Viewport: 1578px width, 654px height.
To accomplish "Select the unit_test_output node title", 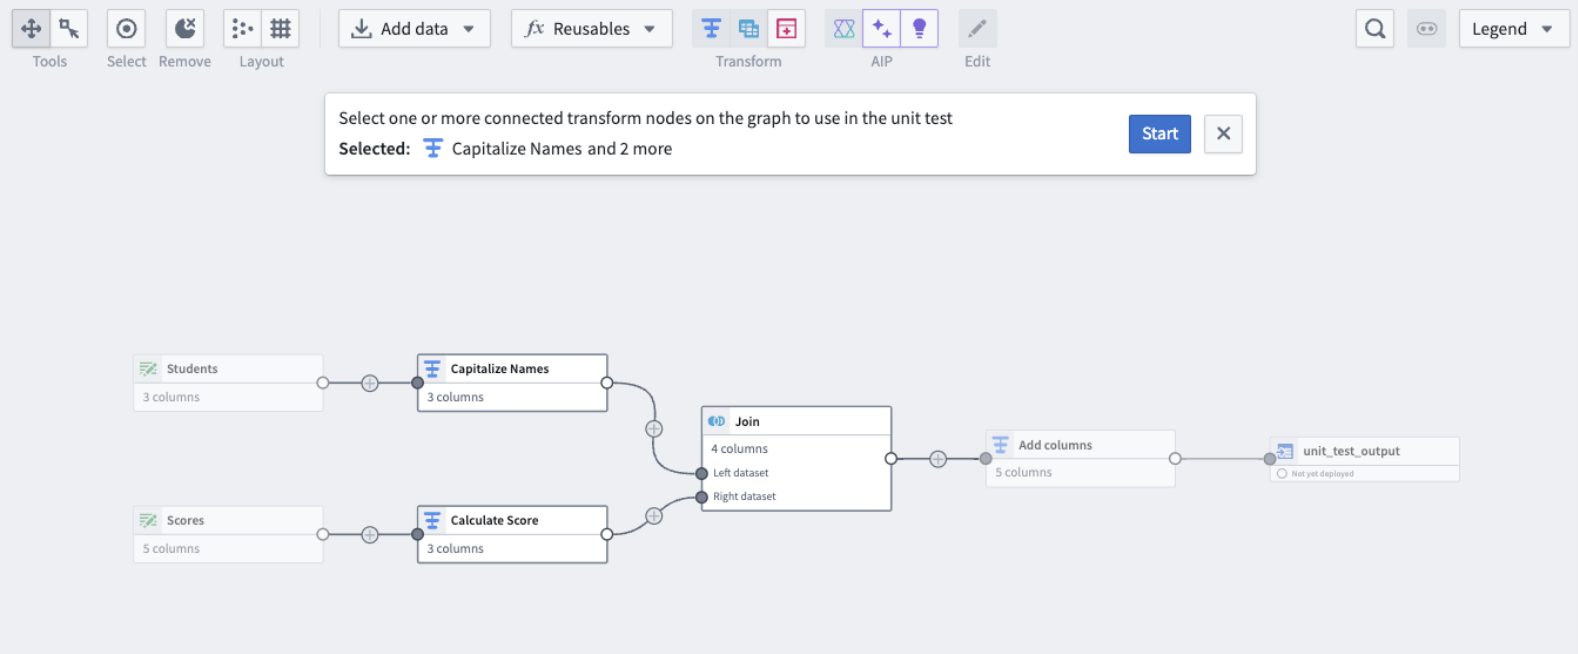I will click(1351, 451).
